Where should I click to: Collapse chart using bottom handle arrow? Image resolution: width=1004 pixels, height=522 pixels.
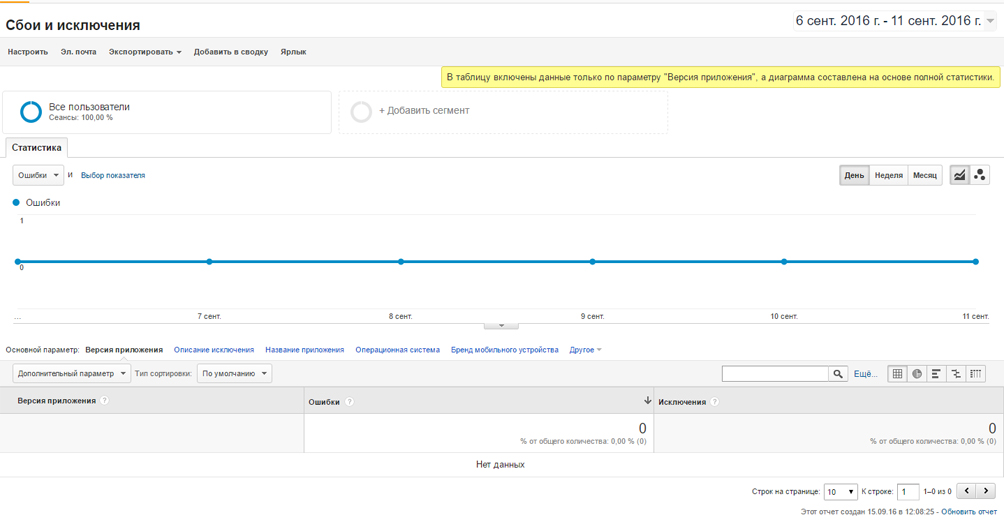(x=501, y=325)
